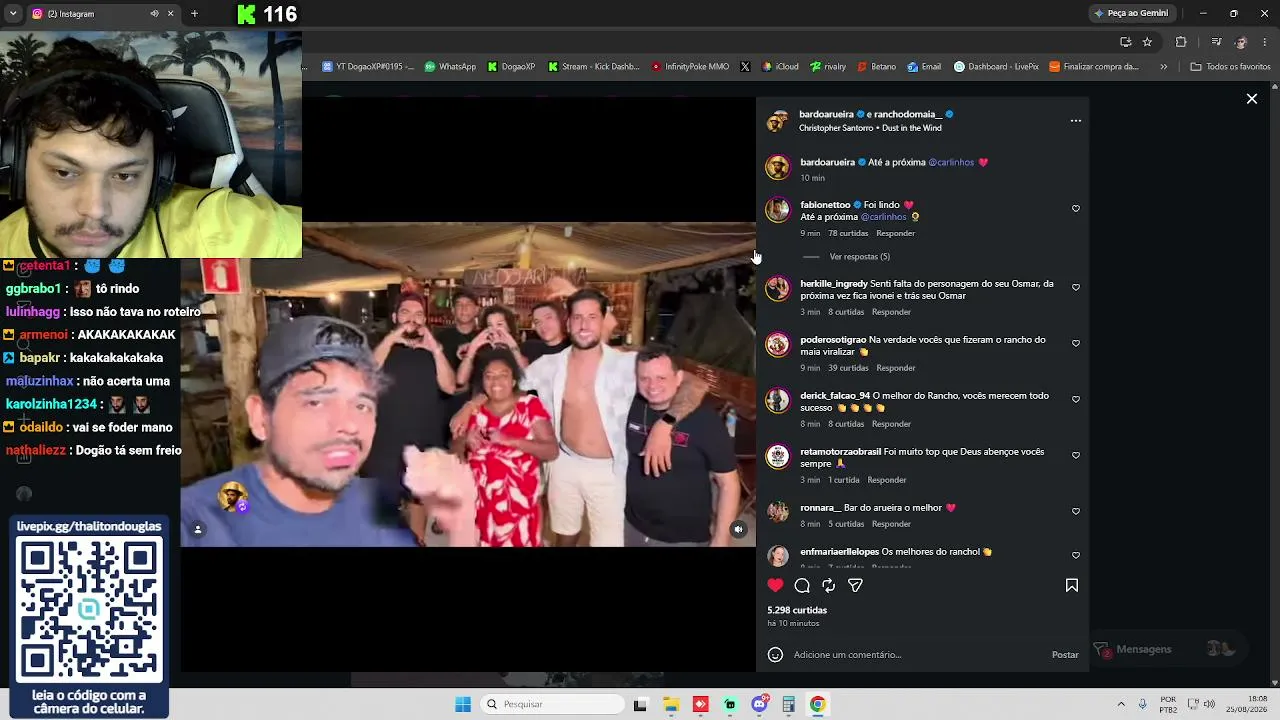
Task: Open the Chrome profile avatar
Action: tap(1241, 42)
